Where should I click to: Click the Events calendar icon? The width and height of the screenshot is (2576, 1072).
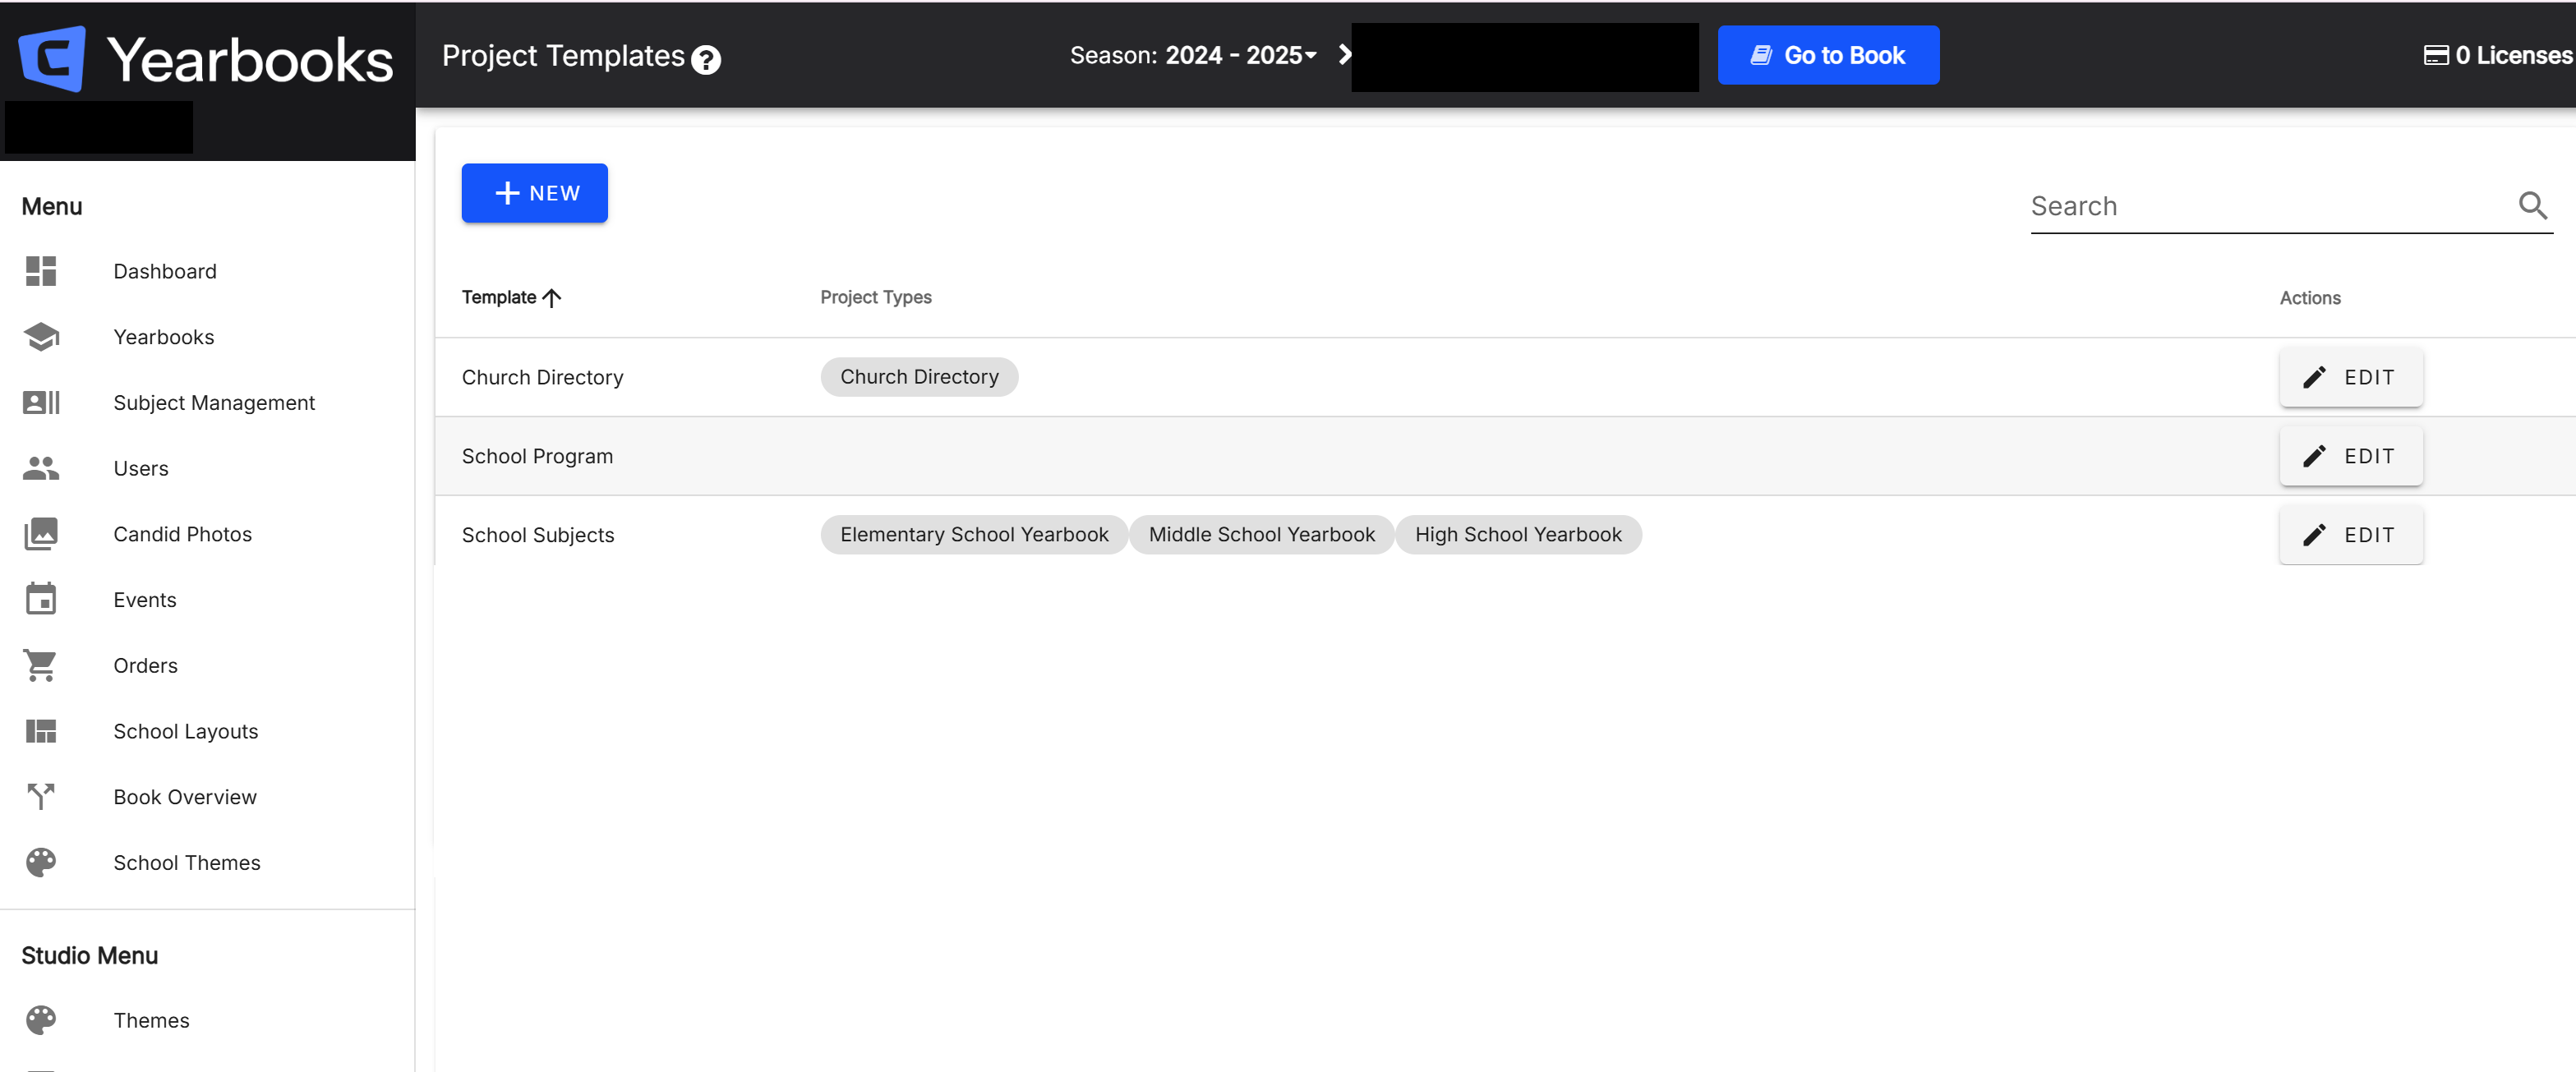(x=41, y=599)
